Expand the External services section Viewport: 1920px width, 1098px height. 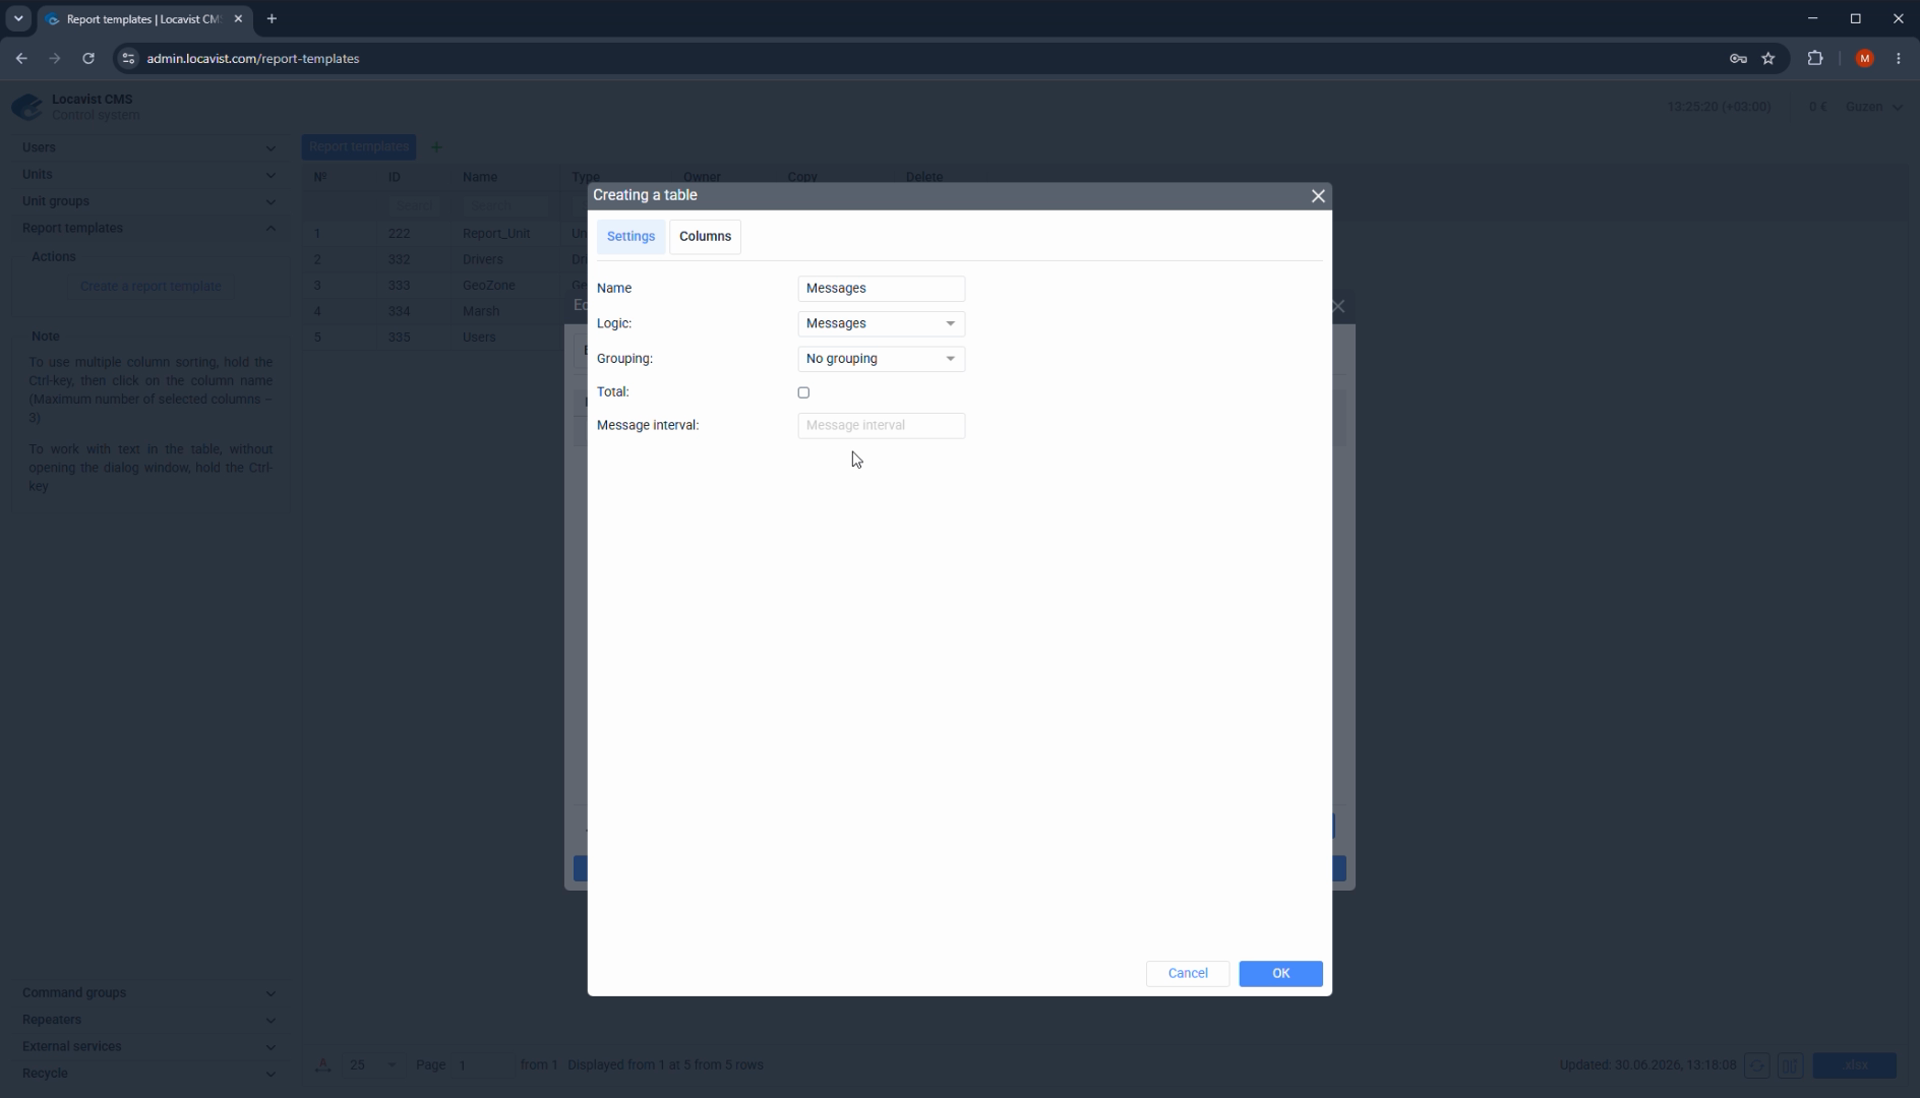point(148,1047)
